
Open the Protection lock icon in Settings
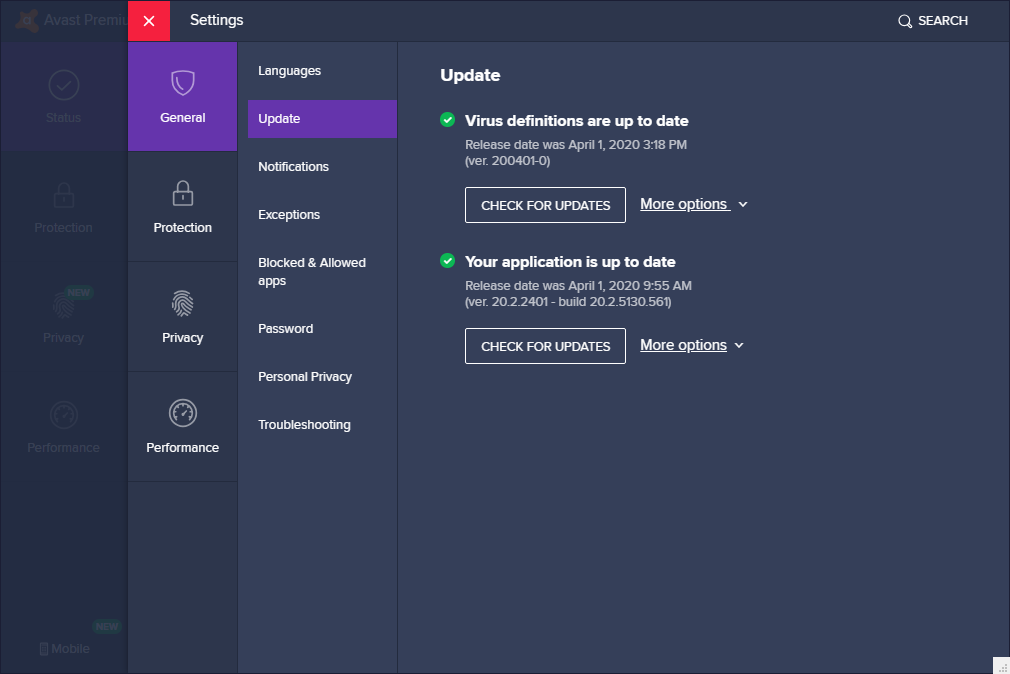182,193
